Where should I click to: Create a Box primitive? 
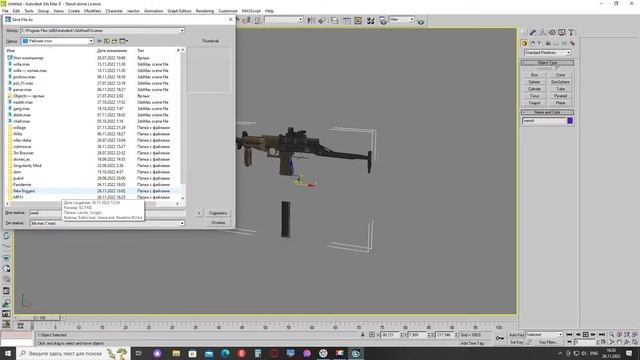pyautogui.click(x=534, y=75)
